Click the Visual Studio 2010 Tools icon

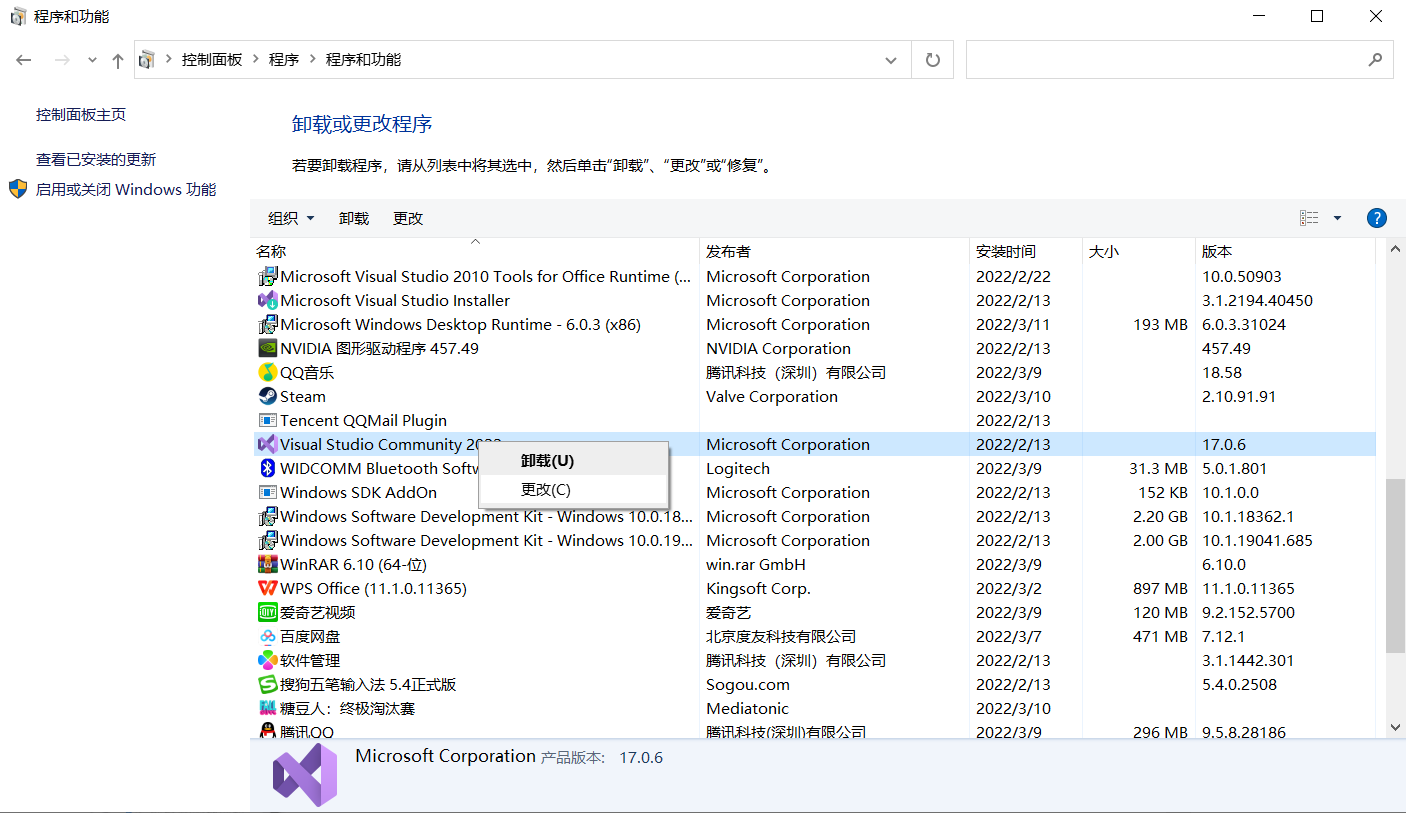267,276
